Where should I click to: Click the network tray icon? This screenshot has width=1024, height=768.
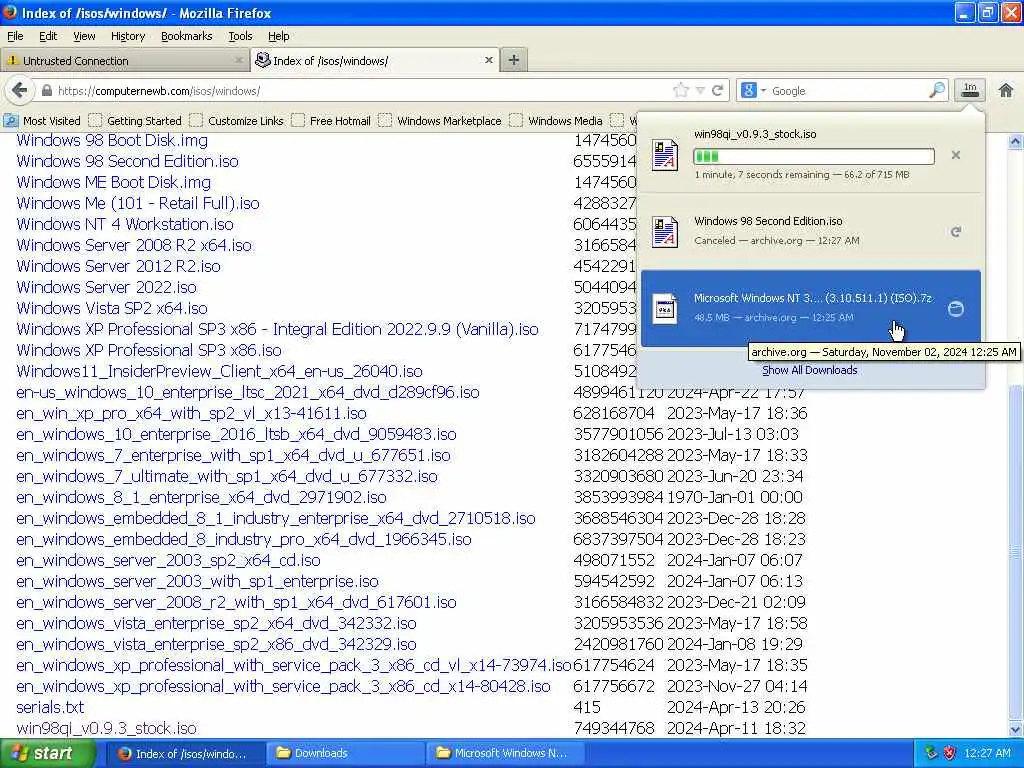coord(931,753)
